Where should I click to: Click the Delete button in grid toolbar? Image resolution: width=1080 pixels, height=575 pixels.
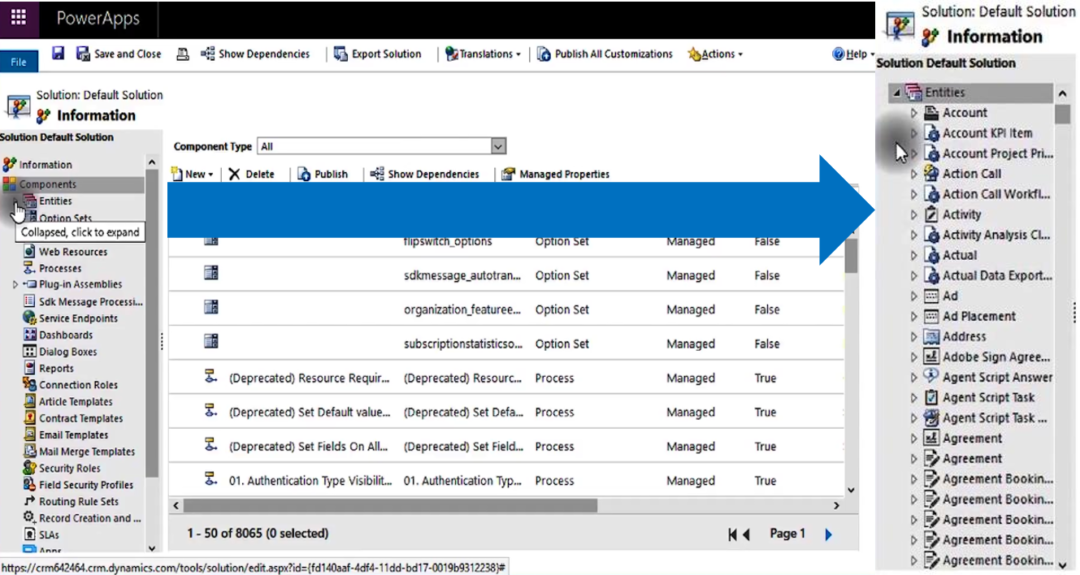coord(251,174)
